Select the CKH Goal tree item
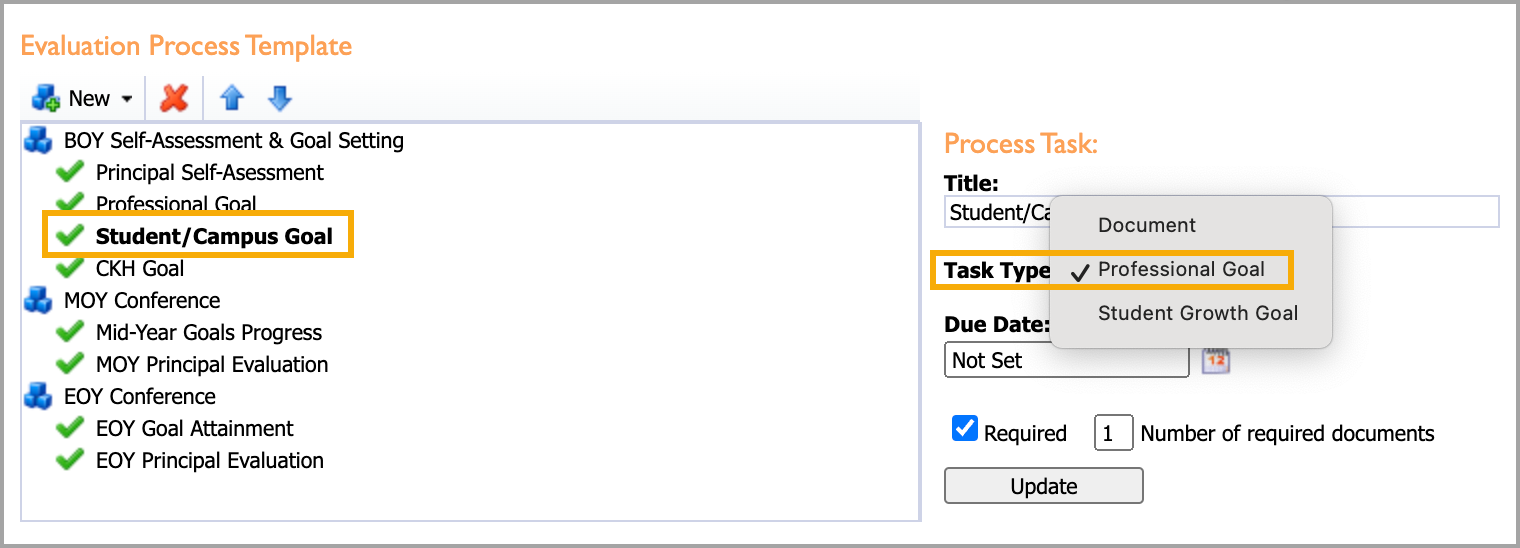This screenshot has height=548, width=1520. (140, 268)
